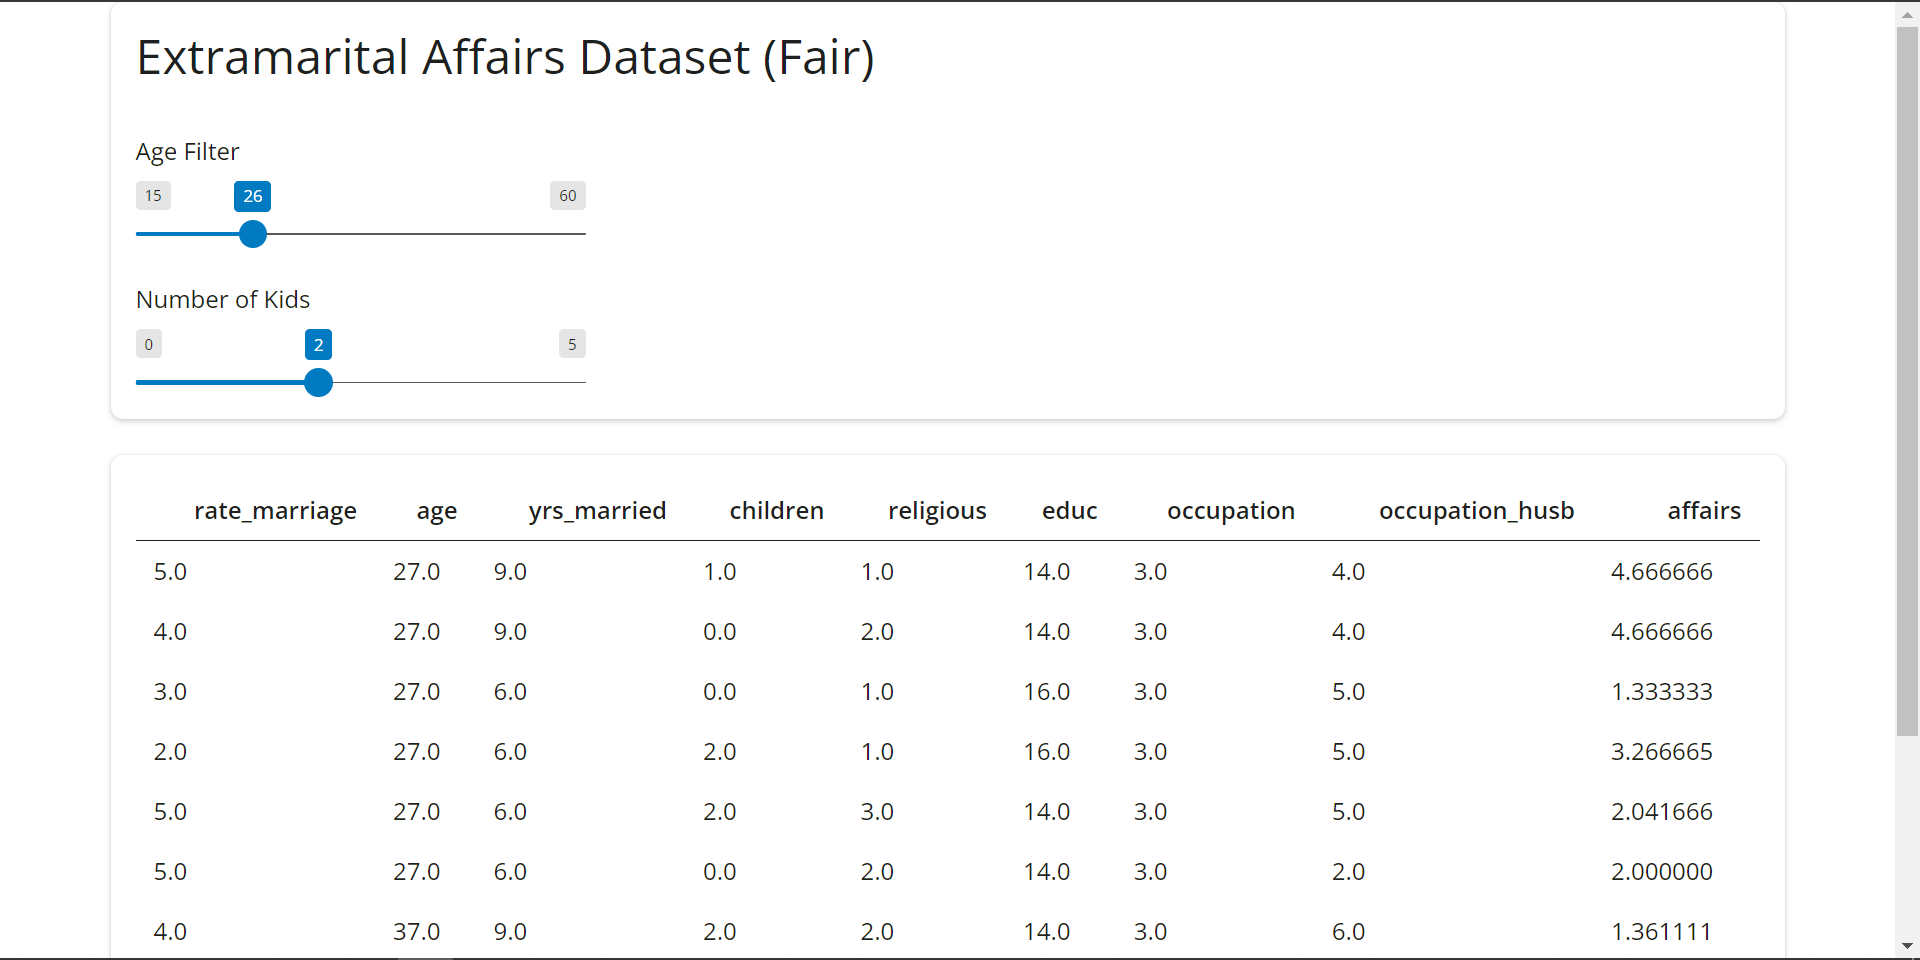Screen dimensions: 1920x960
Task: Click the Number of Kids slider handle
Action: click(318, 382)
